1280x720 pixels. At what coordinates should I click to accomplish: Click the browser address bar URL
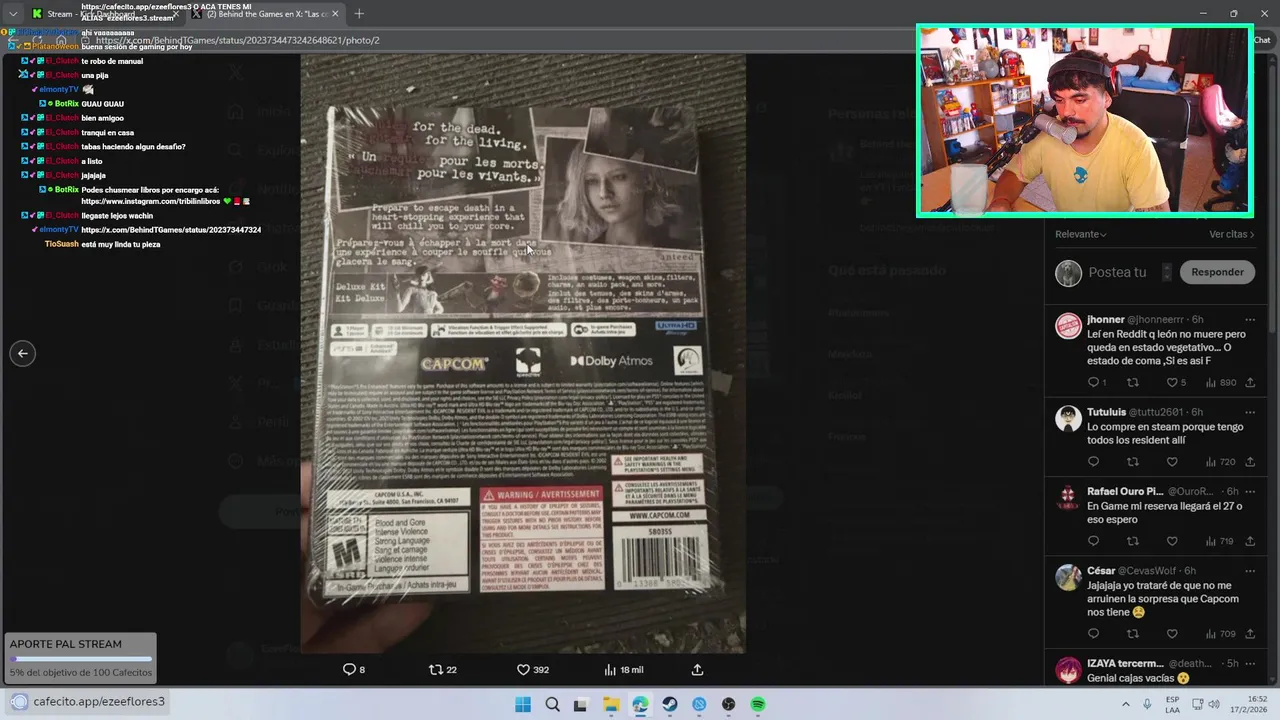coord(238,41)
